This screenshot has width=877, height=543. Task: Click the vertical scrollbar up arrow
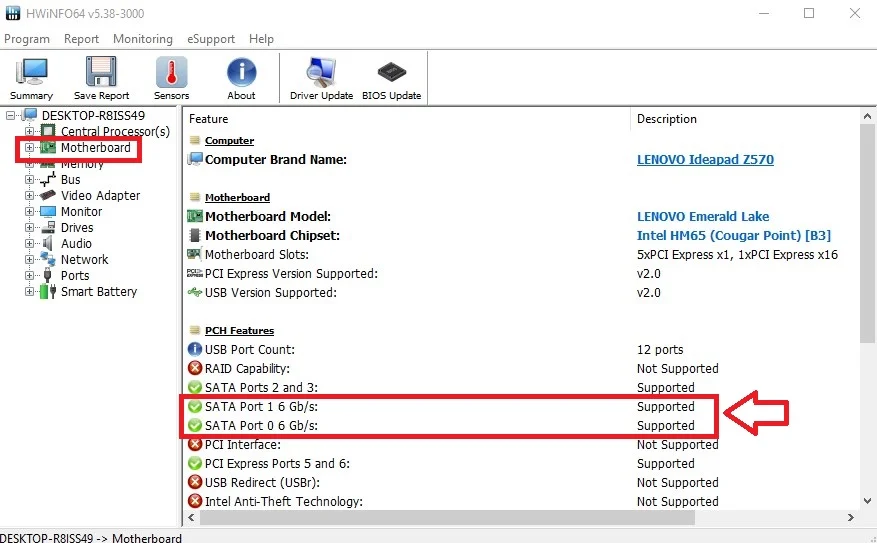(x=867, y=116)
